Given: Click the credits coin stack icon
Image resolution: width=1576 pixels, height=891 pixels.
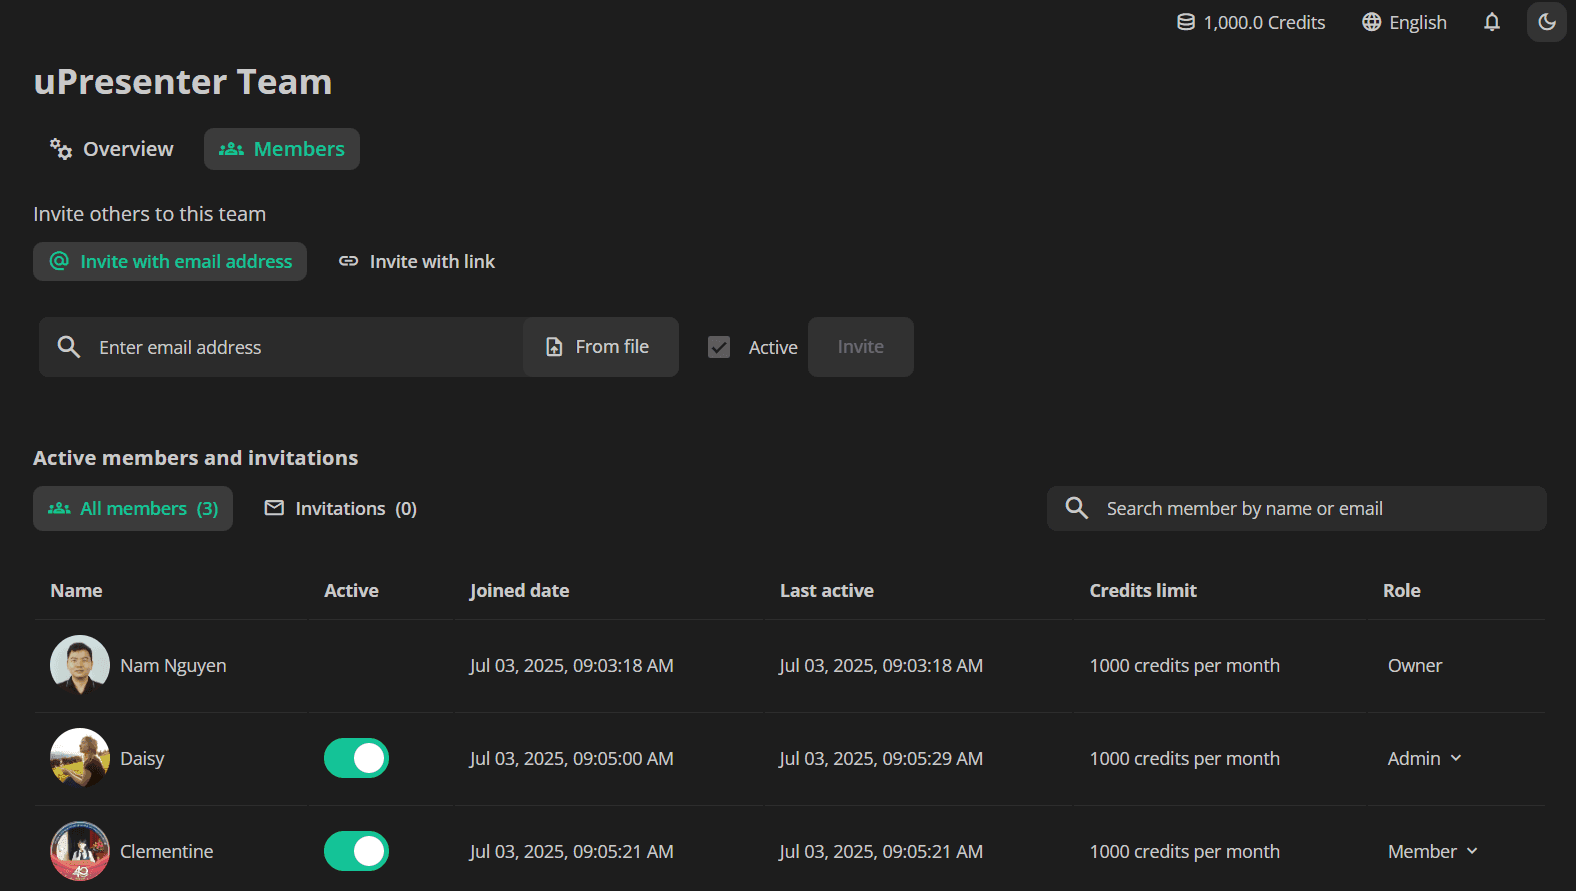Looking at the screenshot, I should pyautogui.click(x=1186, y=22).
